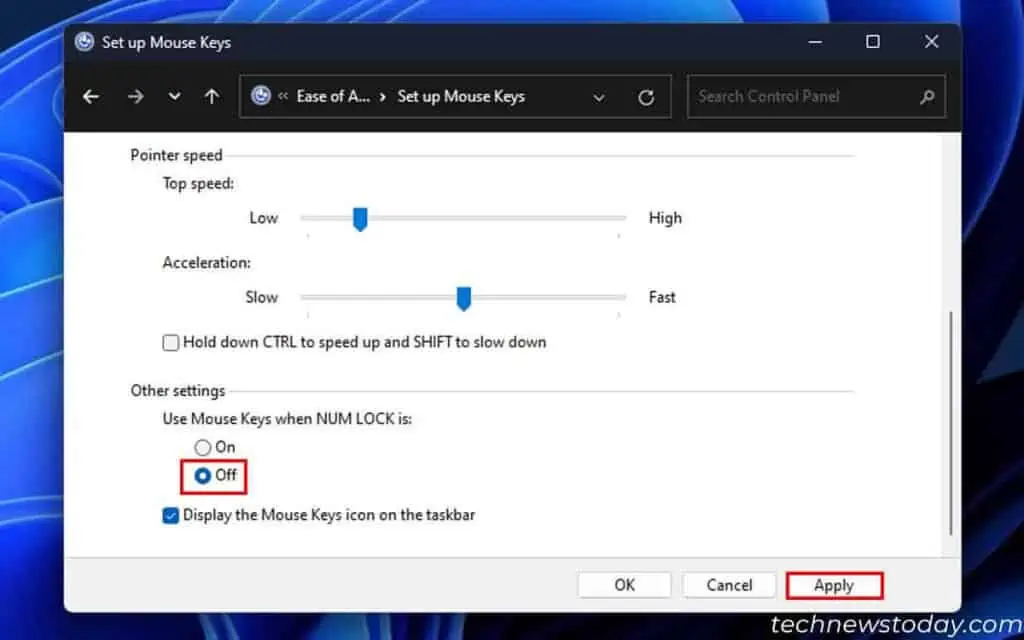1024x640 pixels.
Task: Close the Set up Mouse Keys window
Action: point(931,42)
